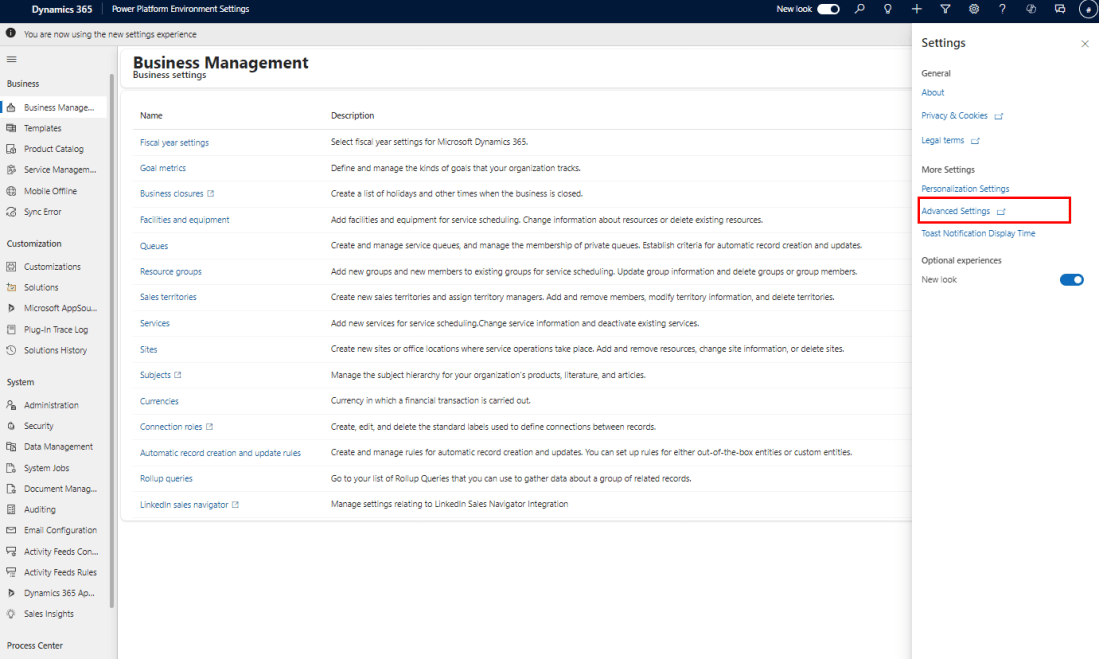Open Solutions under Customization
Image resolution: width=1099 pixels, height=659 pixels.
(x=41, y=288)
